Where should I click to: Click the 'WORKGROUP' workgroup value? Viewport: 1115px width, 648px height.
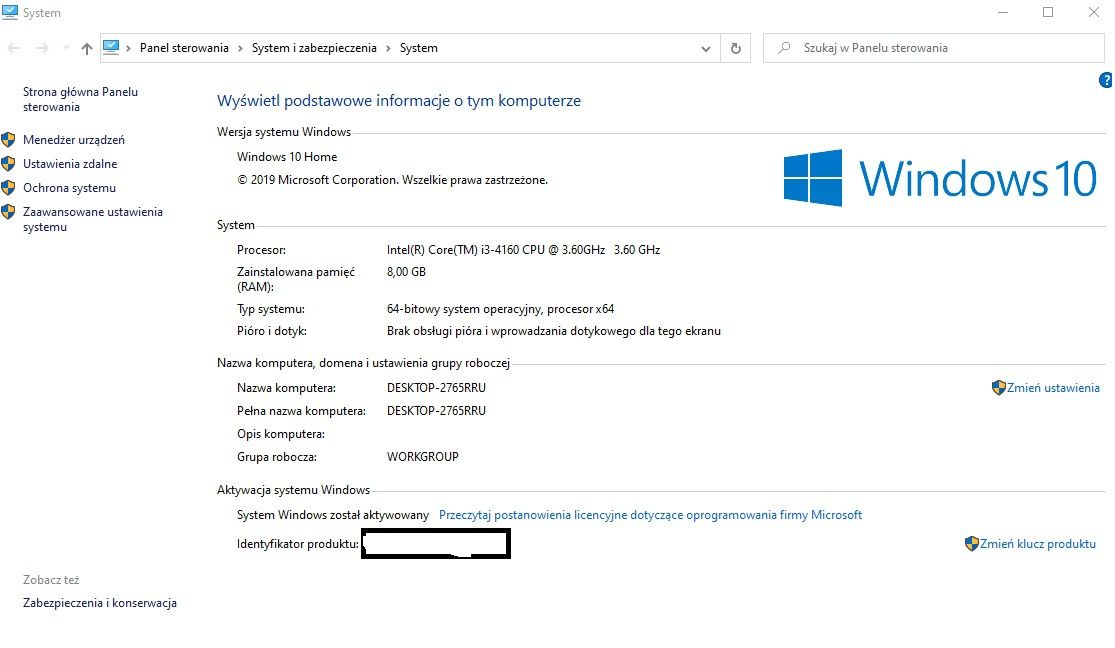pyautogui.click(x=423, y=457)
